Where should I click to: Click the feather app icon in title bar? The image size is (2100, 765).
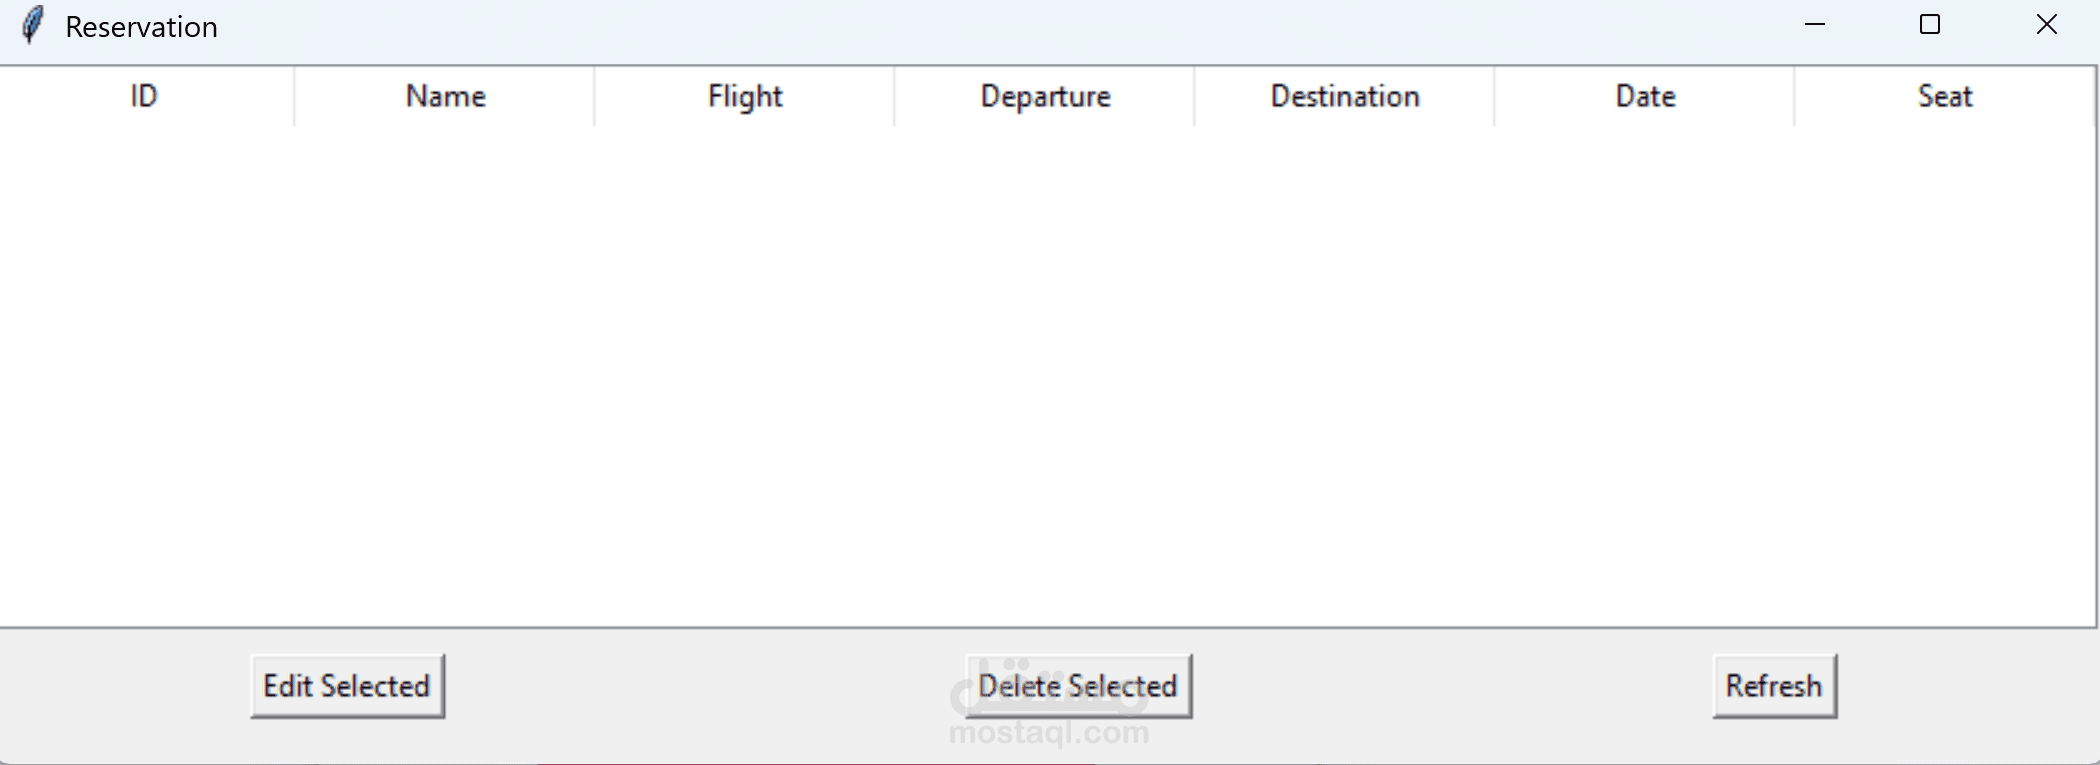pyautogui.click(x=32, y=26)
